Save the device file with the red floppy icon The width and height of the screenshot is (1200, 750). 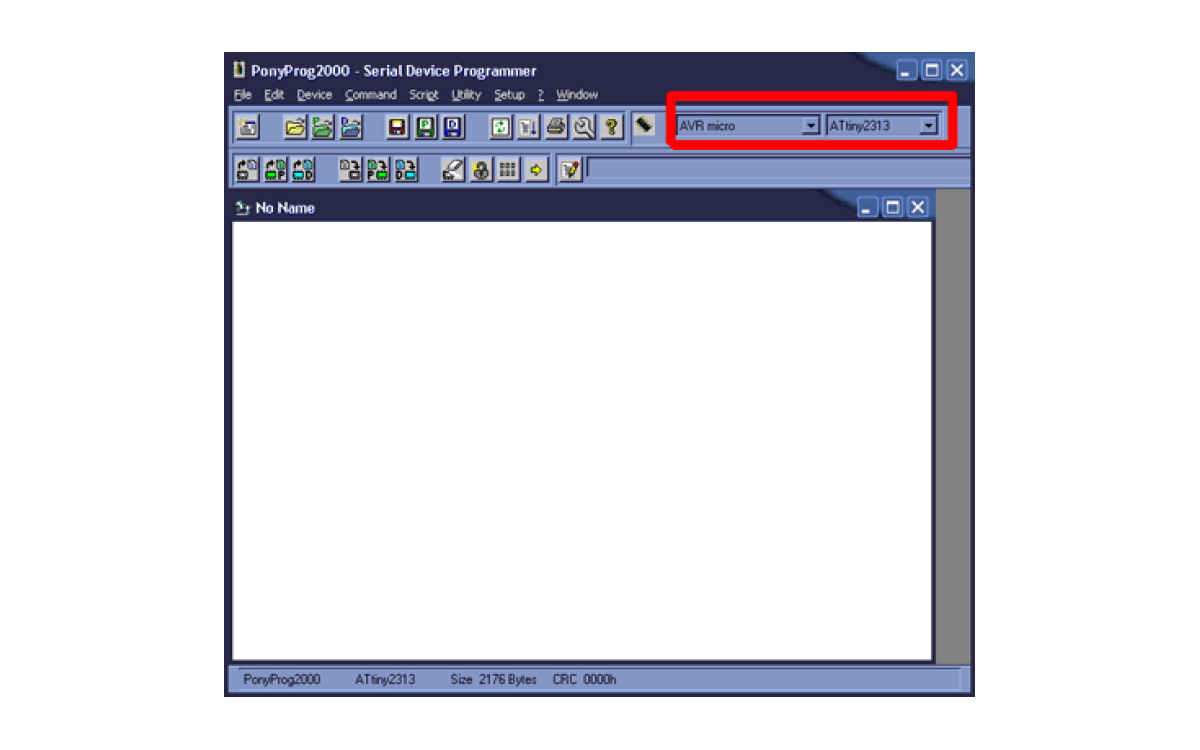pyautogui.click(x=397, y=127)
